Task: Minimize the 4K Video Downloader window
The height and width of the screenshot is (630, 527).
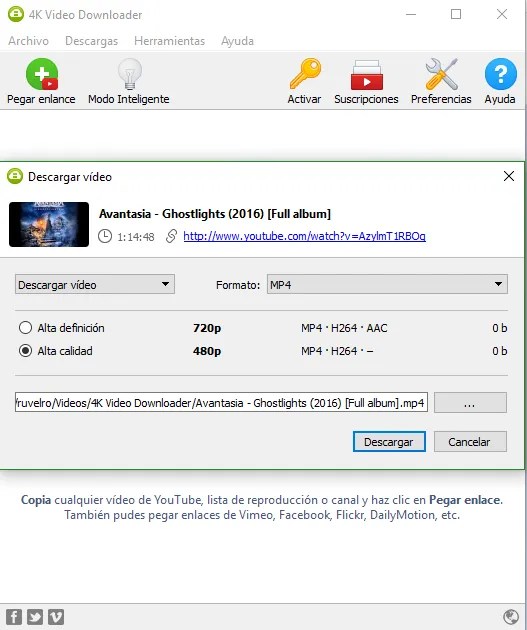Action: [x=411, y=14]
